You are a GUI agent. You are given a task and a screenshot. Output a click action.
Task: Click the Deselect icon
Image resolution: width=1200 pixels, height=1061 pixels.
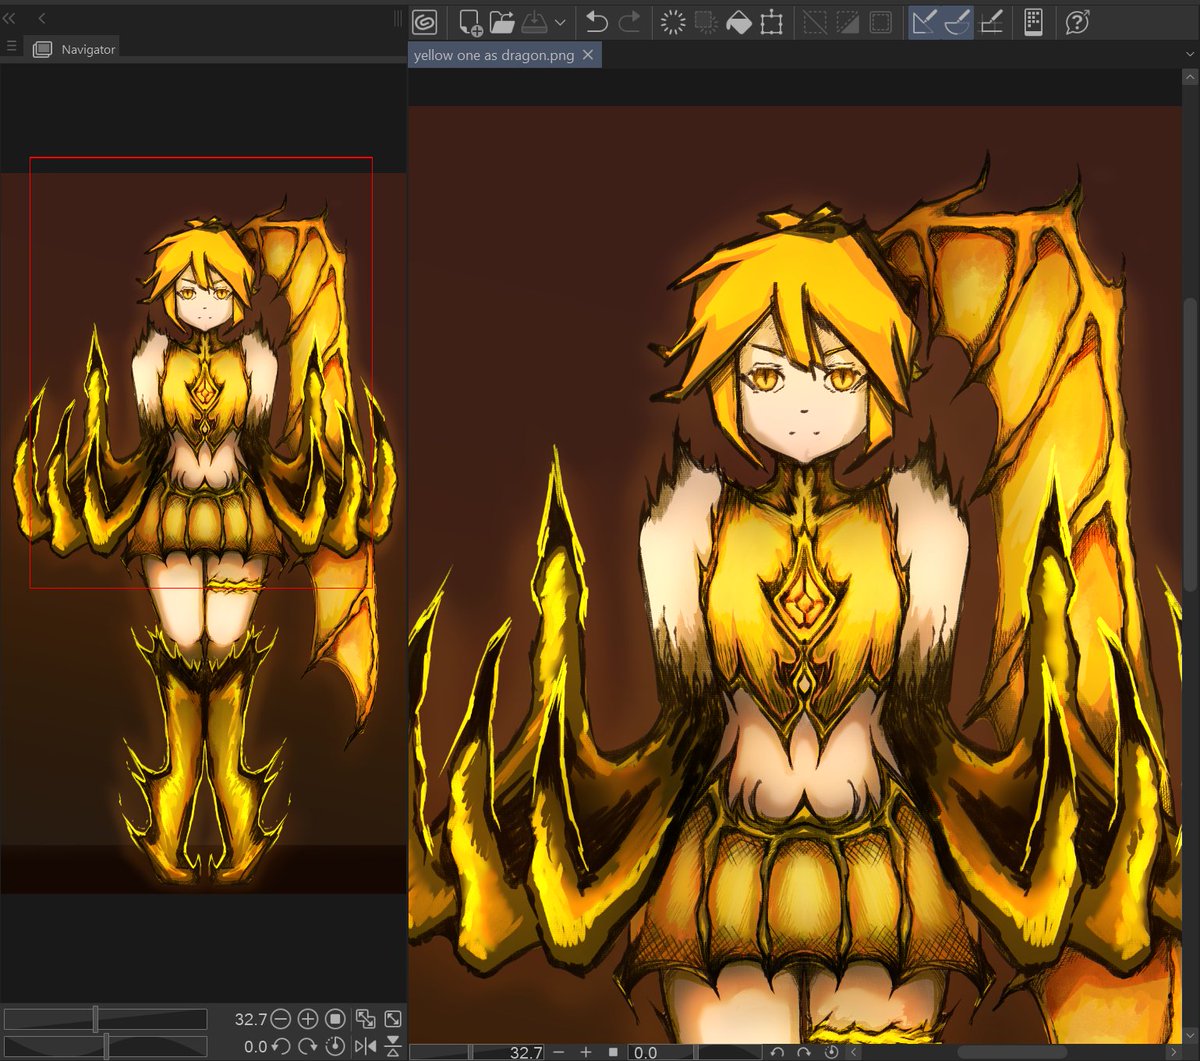(x=815, y=22)
